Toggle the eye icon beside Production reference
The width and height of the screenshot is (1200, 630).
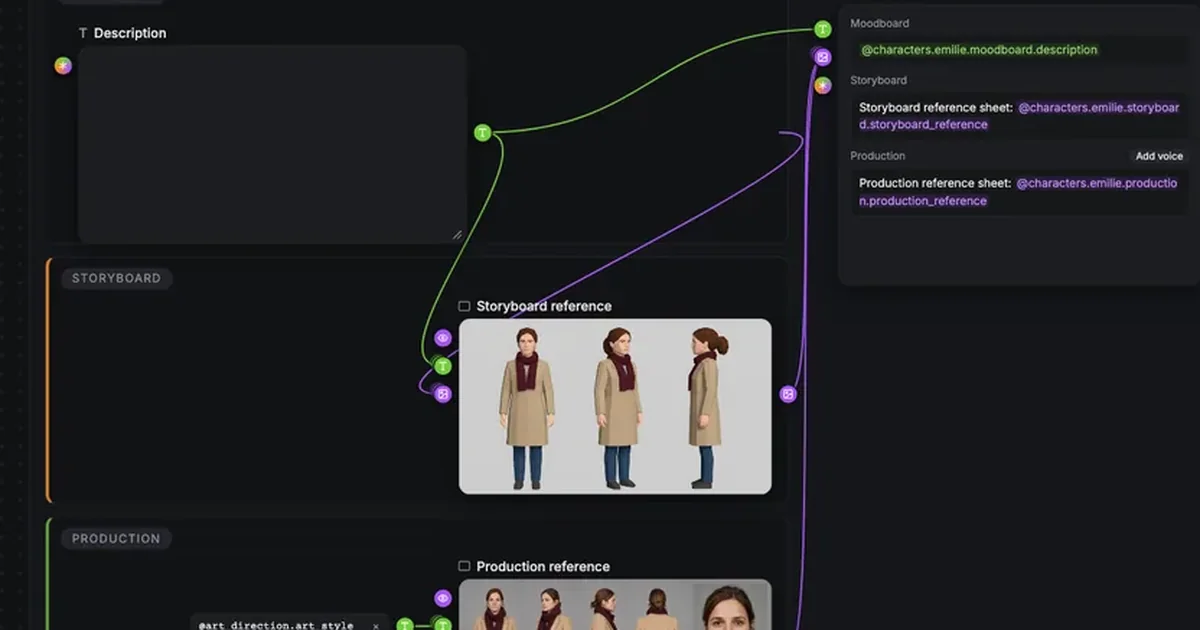(443, 598)
